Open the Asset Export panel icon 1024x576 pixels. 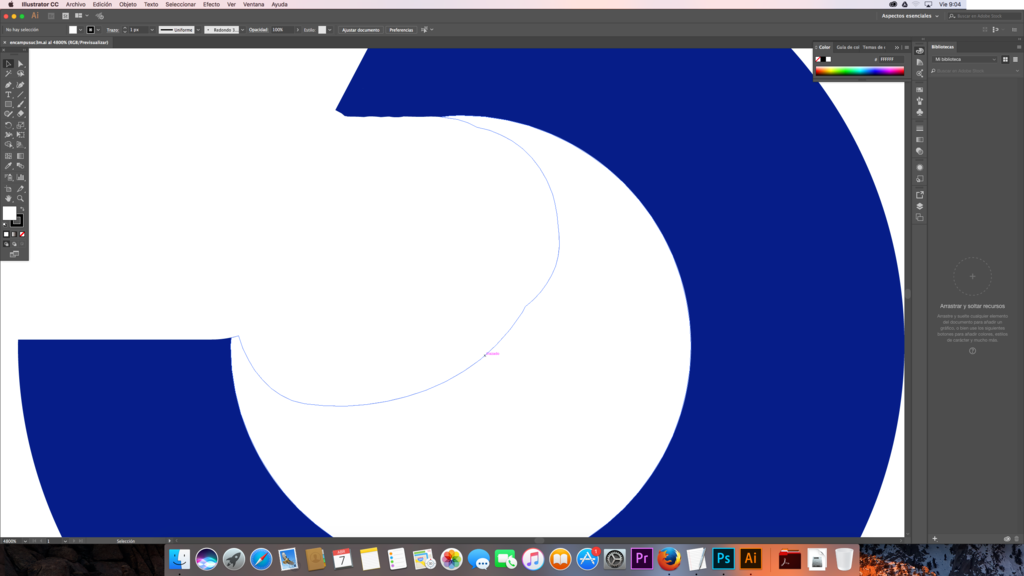920,195
